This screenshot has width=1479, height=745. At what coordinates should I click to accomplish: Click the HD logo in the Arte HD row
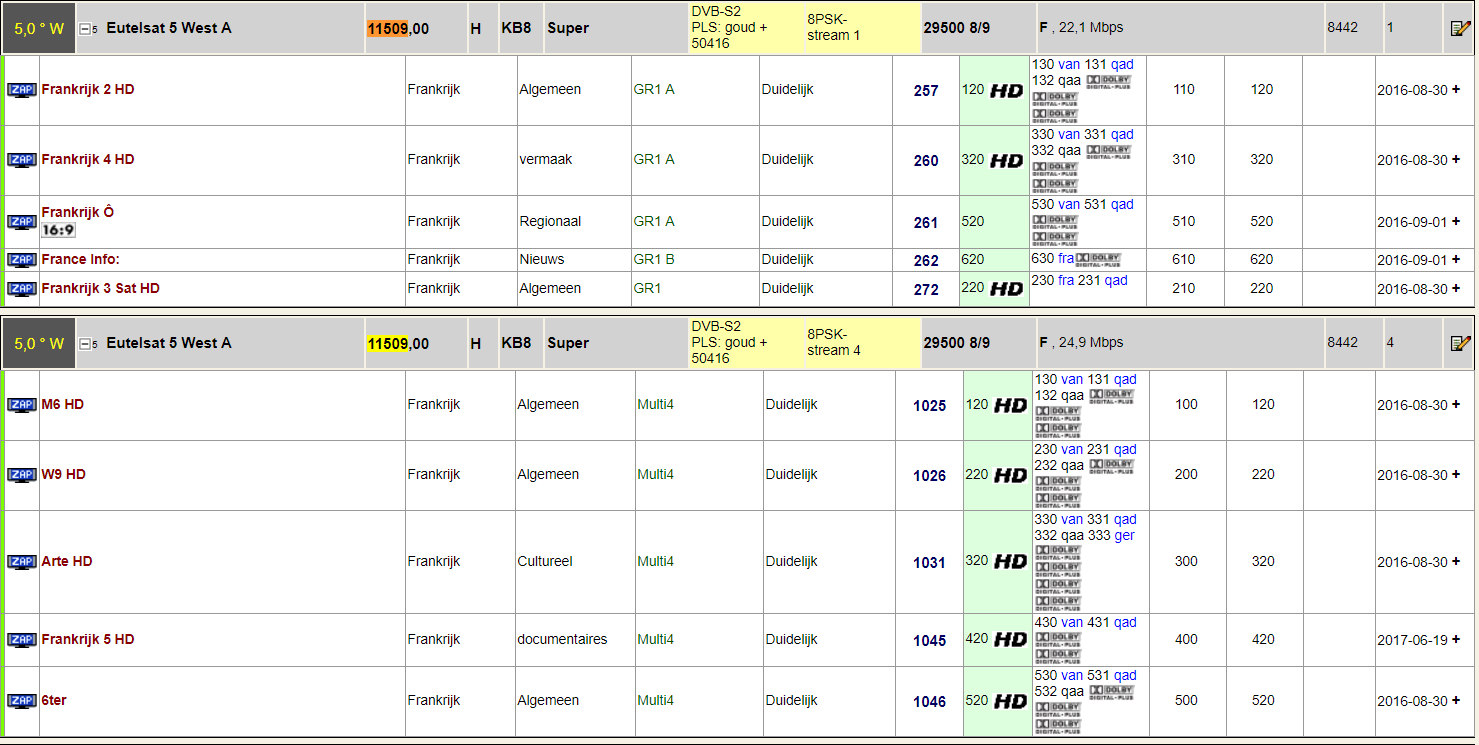1010,562
